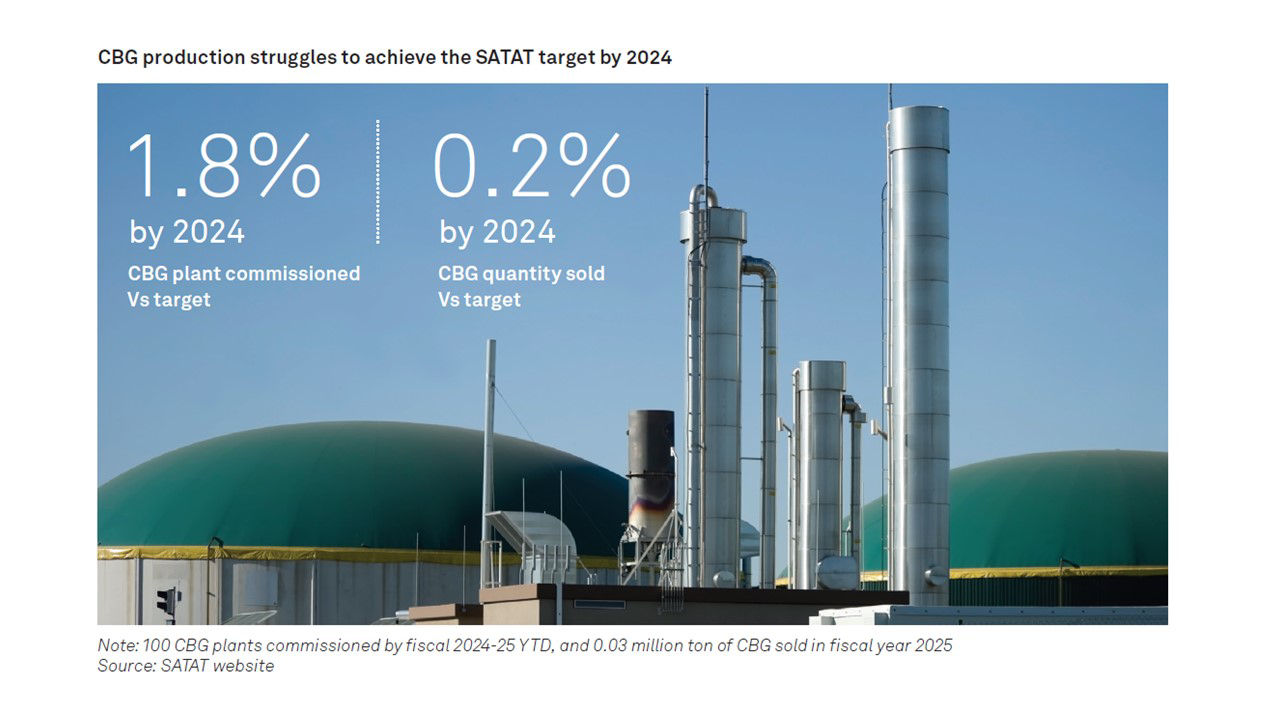Click the 'Source: SATAT website' line
The width and height of the screenshot is (1280, 720).
pos(186,666)
